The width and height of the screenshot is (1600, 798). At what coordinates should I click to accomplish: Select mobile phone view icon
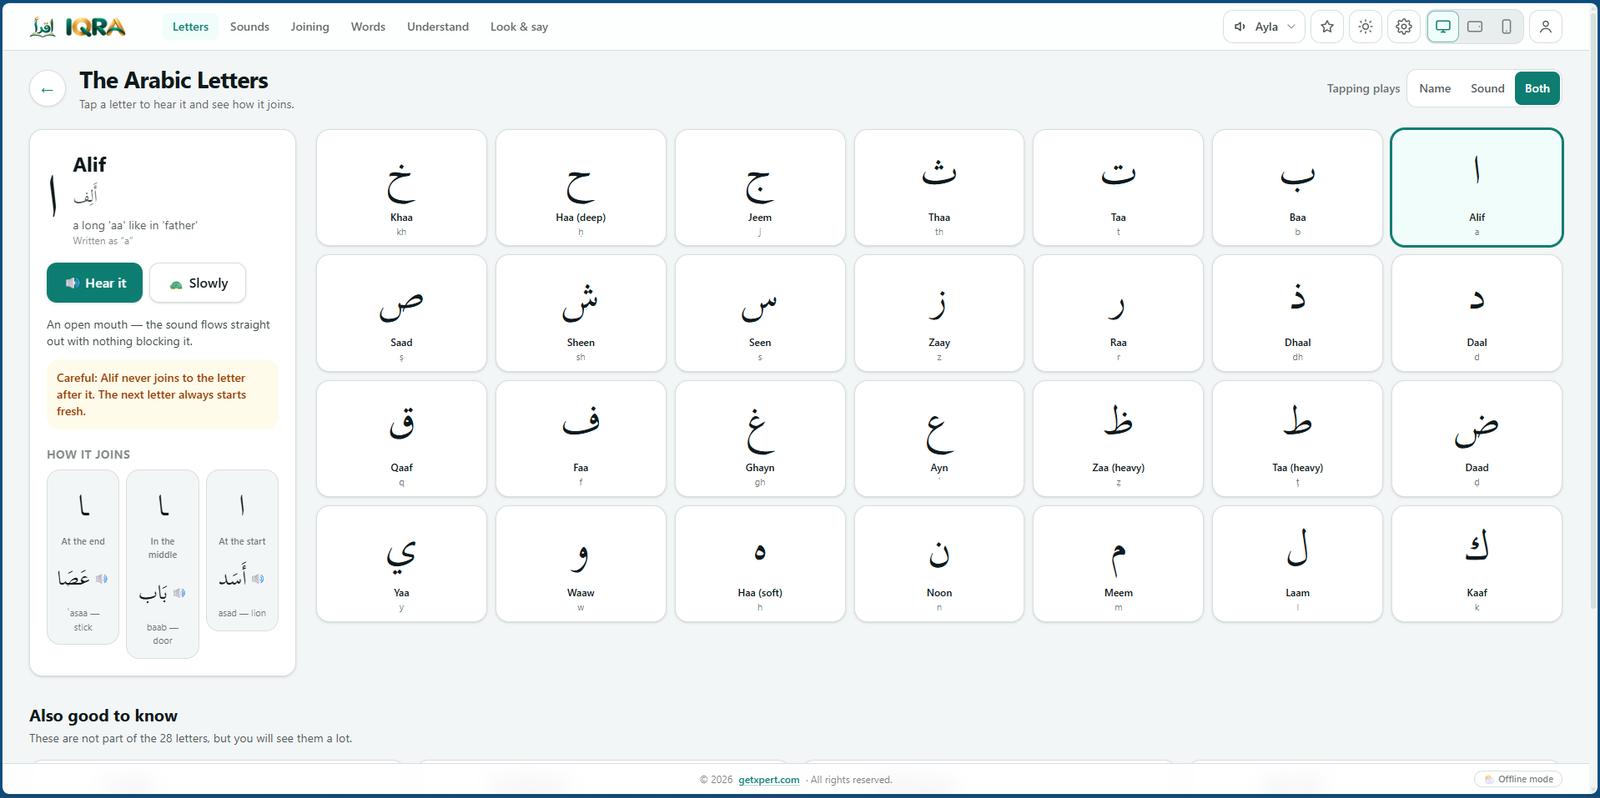pos(1506,27)
